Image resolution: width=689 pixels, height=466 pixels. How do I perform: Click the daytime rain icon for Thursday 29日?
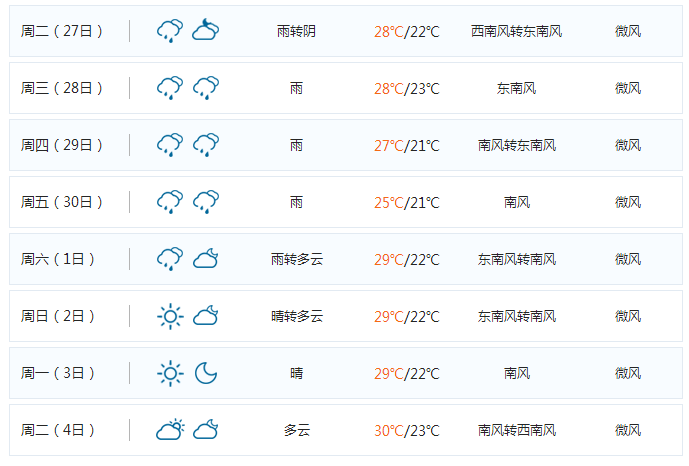coord(170,145)
